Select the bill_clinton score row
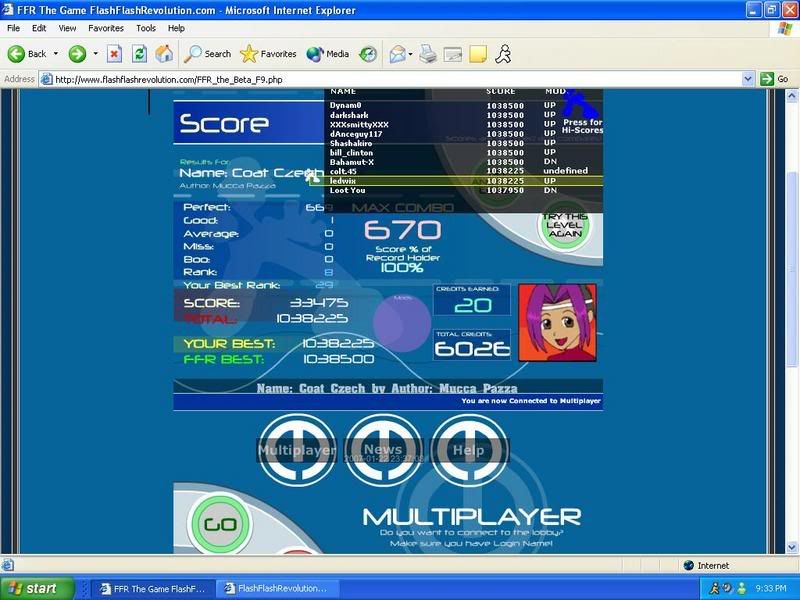The height and width of the screenshot is (600, 800). (464, 153)
